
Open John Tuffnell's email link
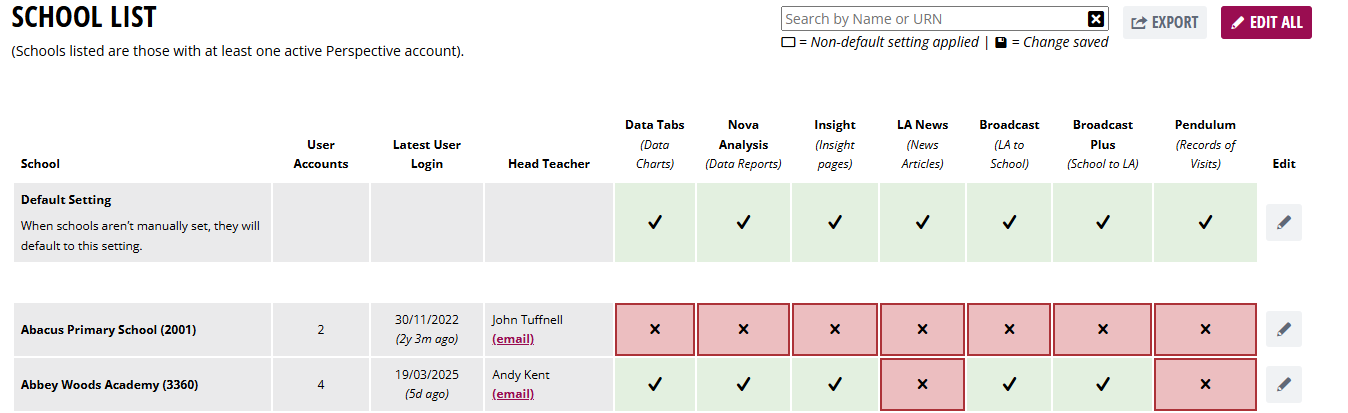[x=513, y=339]
